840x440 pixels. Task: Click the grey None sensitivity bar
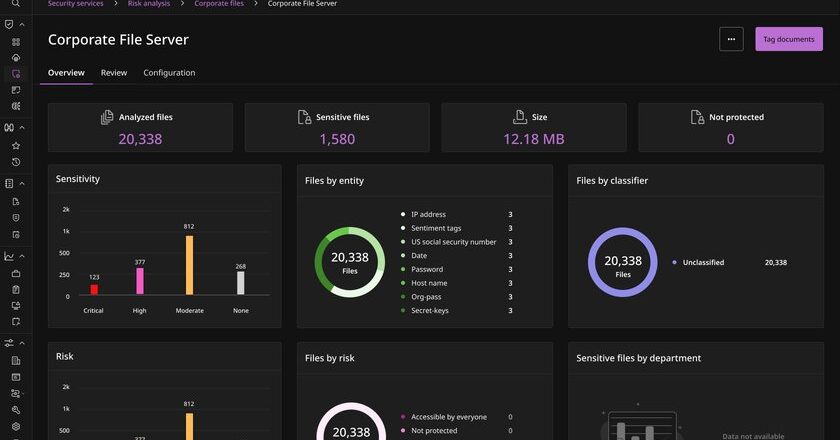click(241, 283)
